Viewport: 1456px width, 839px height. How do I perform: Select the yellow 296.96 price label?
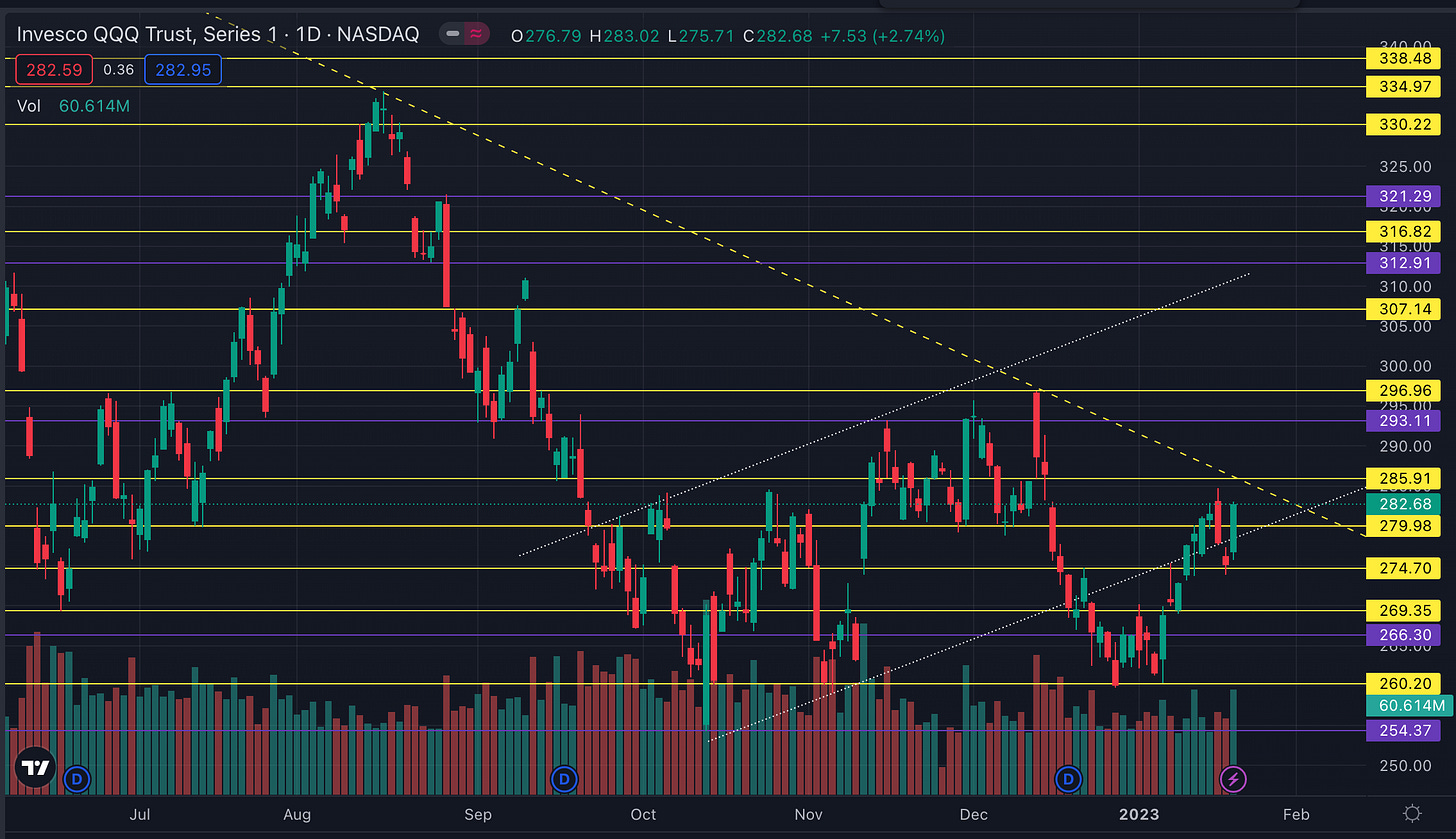[1405, 390]
